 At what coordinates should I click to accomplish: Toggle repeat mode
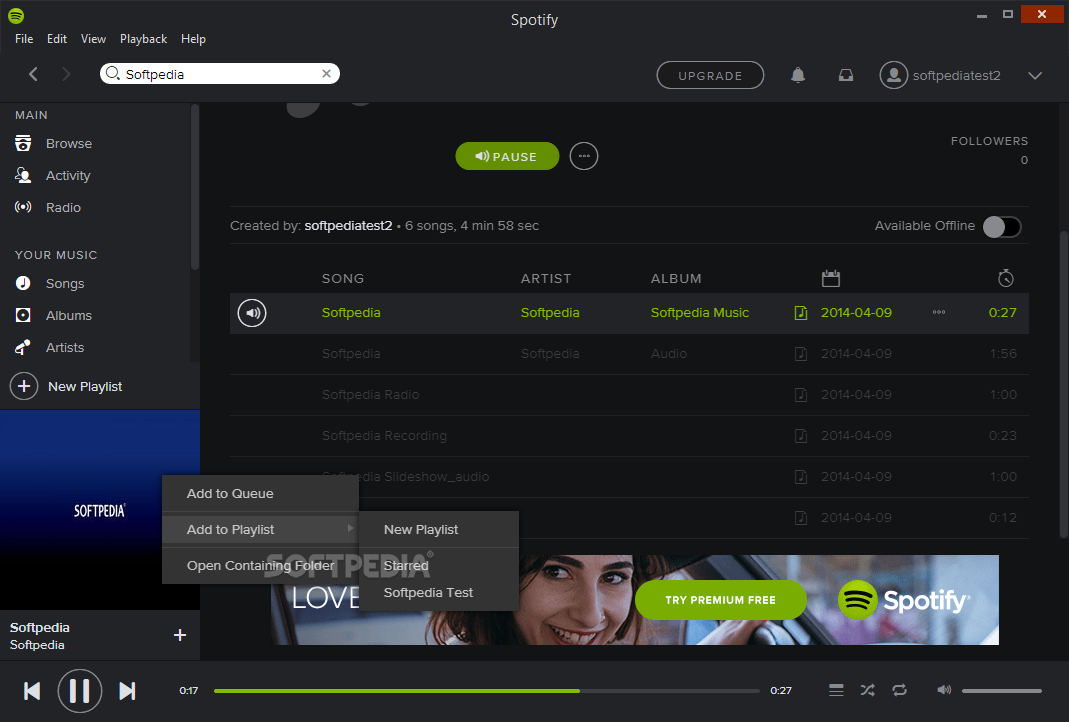(x=899, y=690)
